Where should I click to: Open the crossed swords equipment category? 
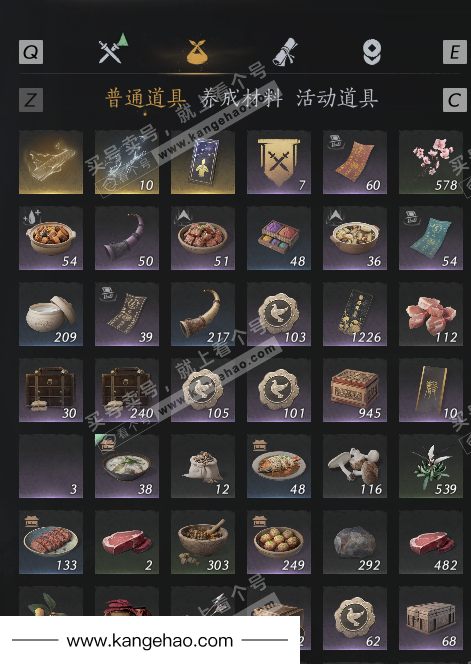click(x=110, y=51)
